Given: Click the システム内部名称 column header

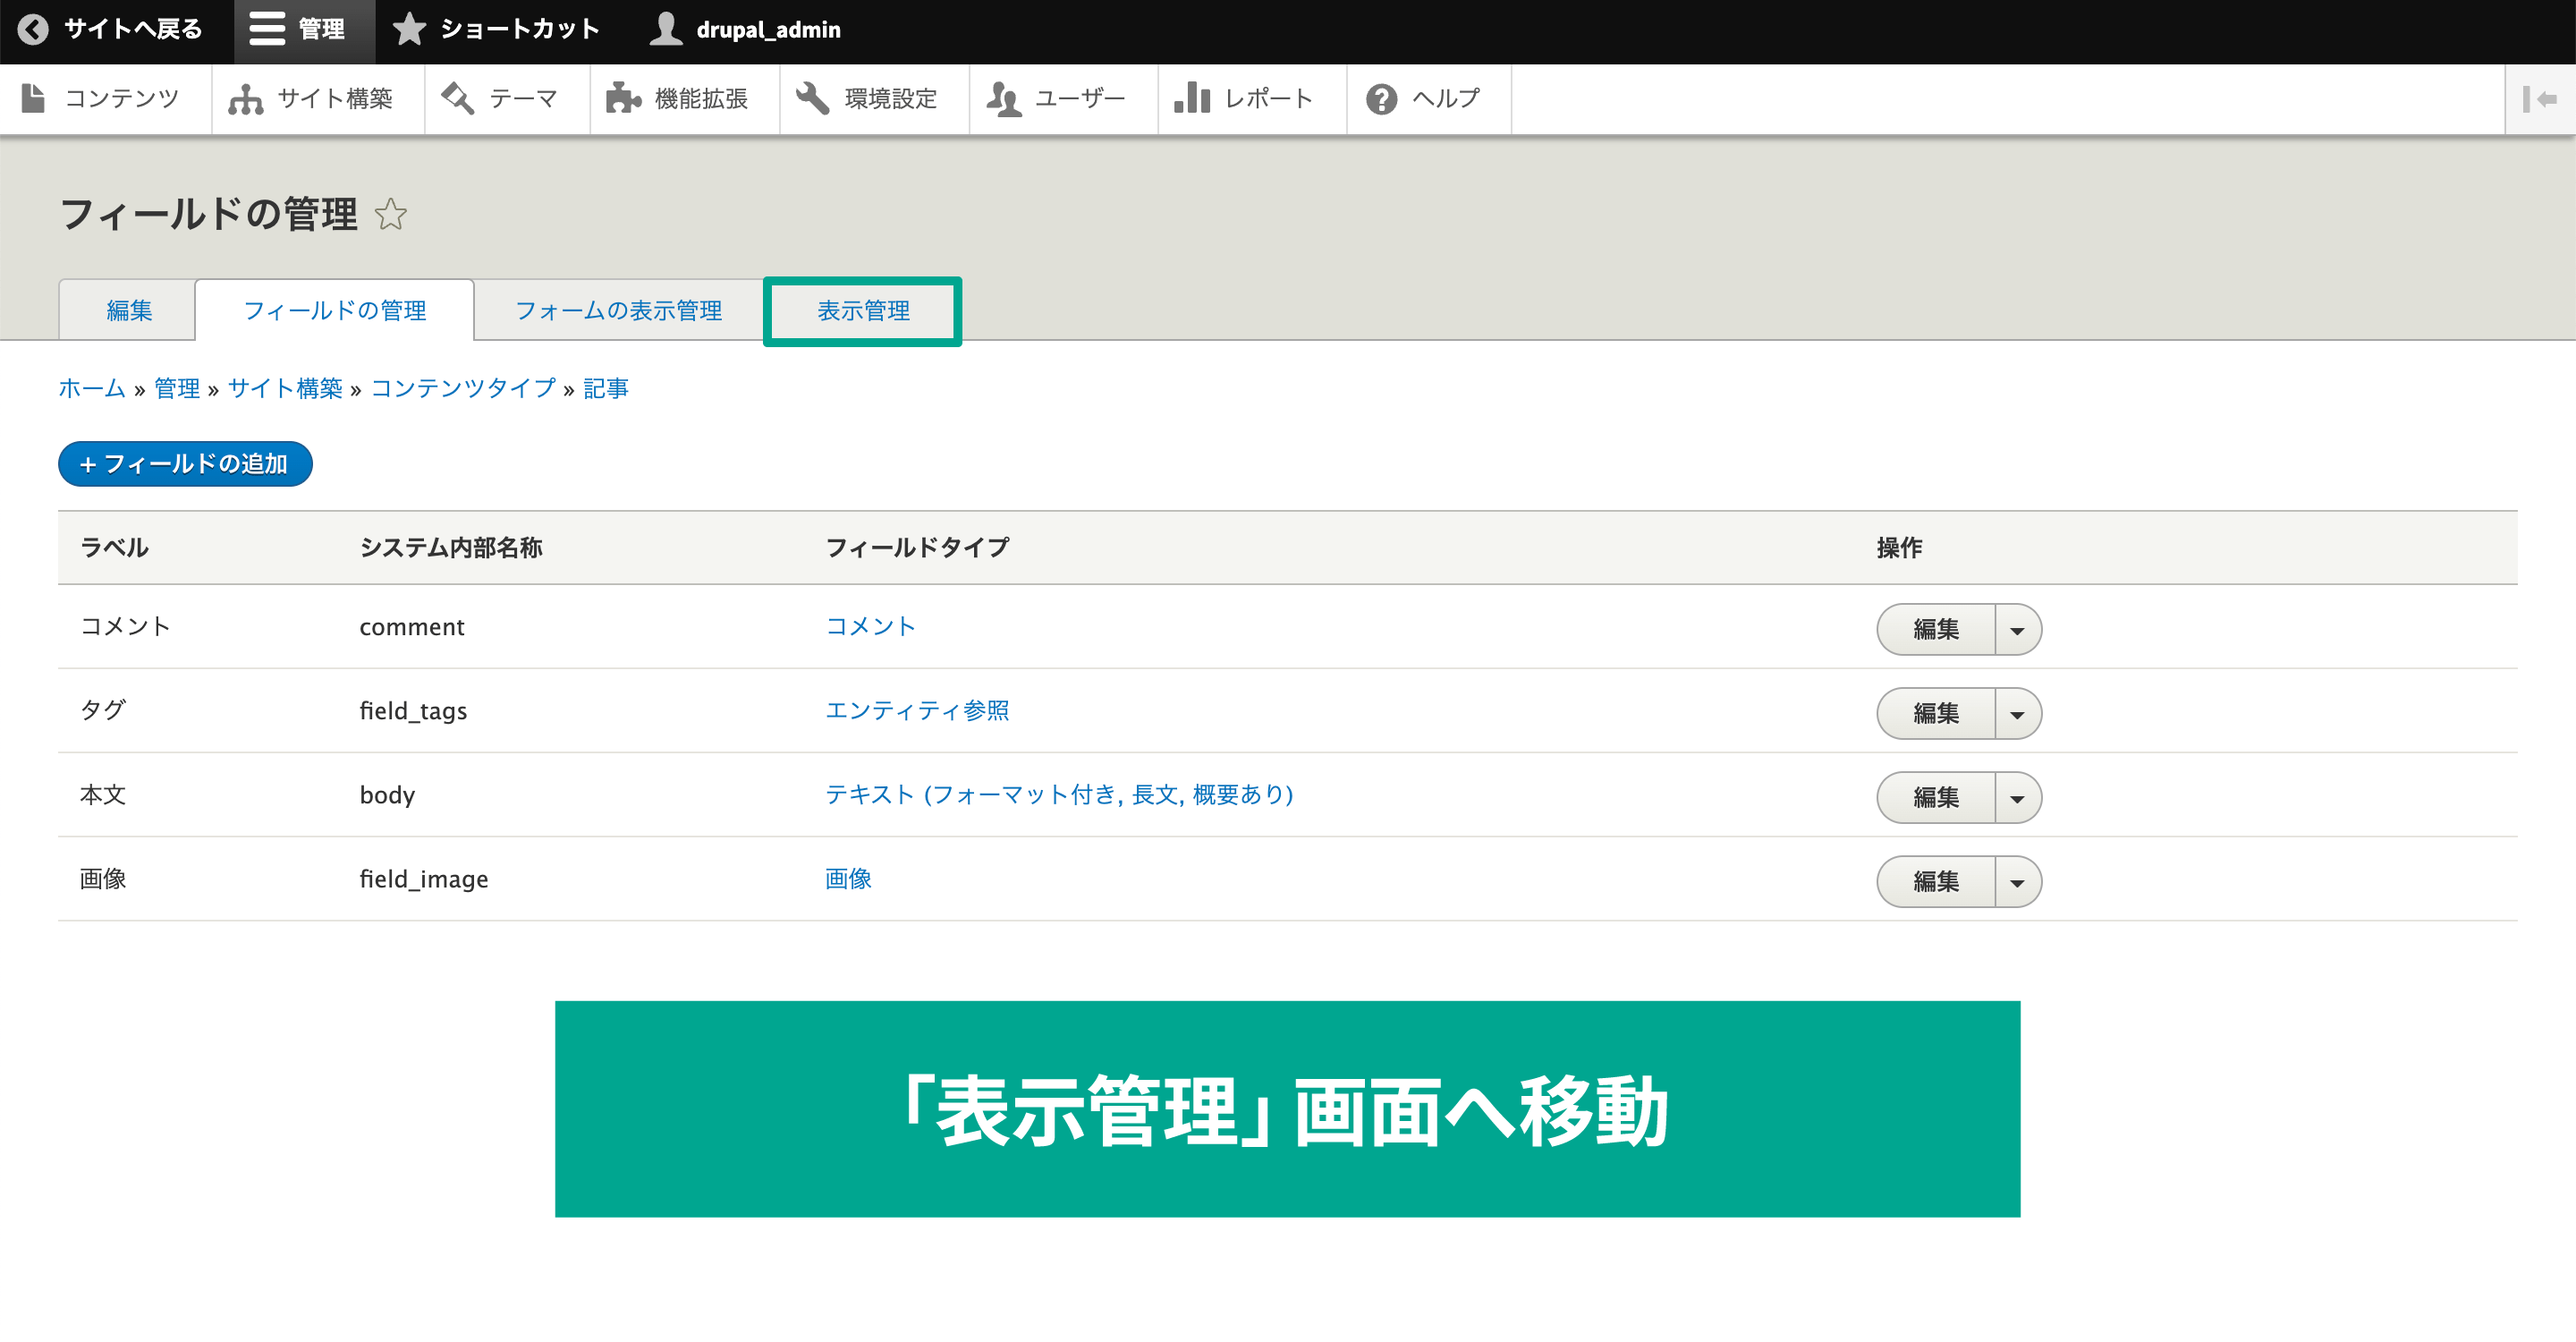Looking at the screenshot, I should point(451,547).
